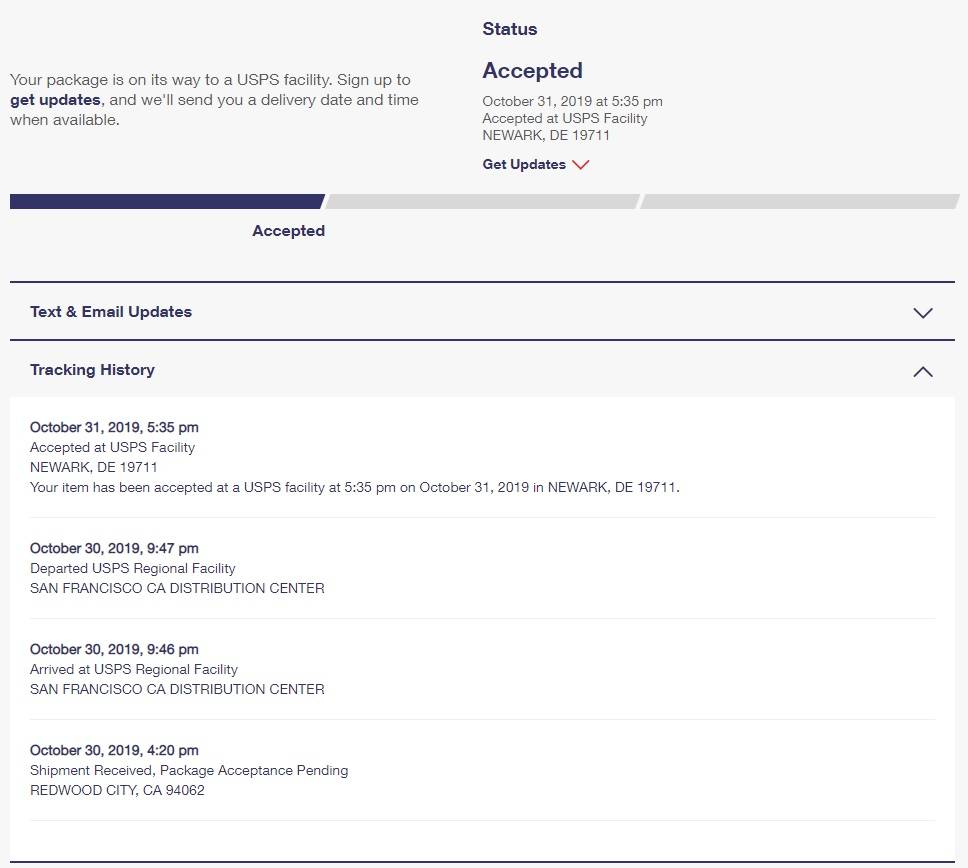Click the middle gray progress bar segment
Screen dimensions: 968x868
coord(483,201)
